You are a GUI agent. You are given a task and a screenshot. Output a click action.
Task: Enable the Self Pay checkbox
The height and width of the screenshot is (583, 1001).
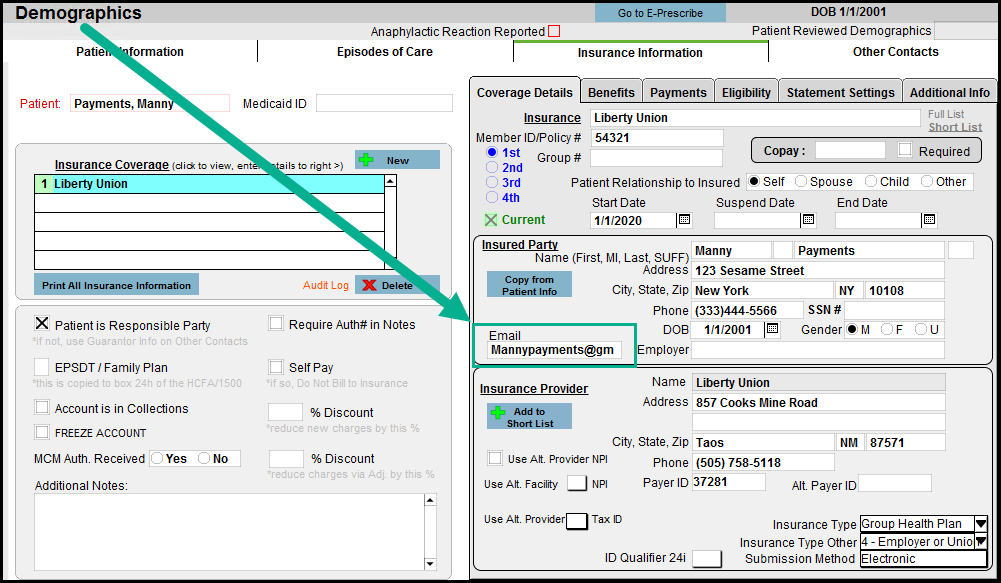click(x=276, y=367)
